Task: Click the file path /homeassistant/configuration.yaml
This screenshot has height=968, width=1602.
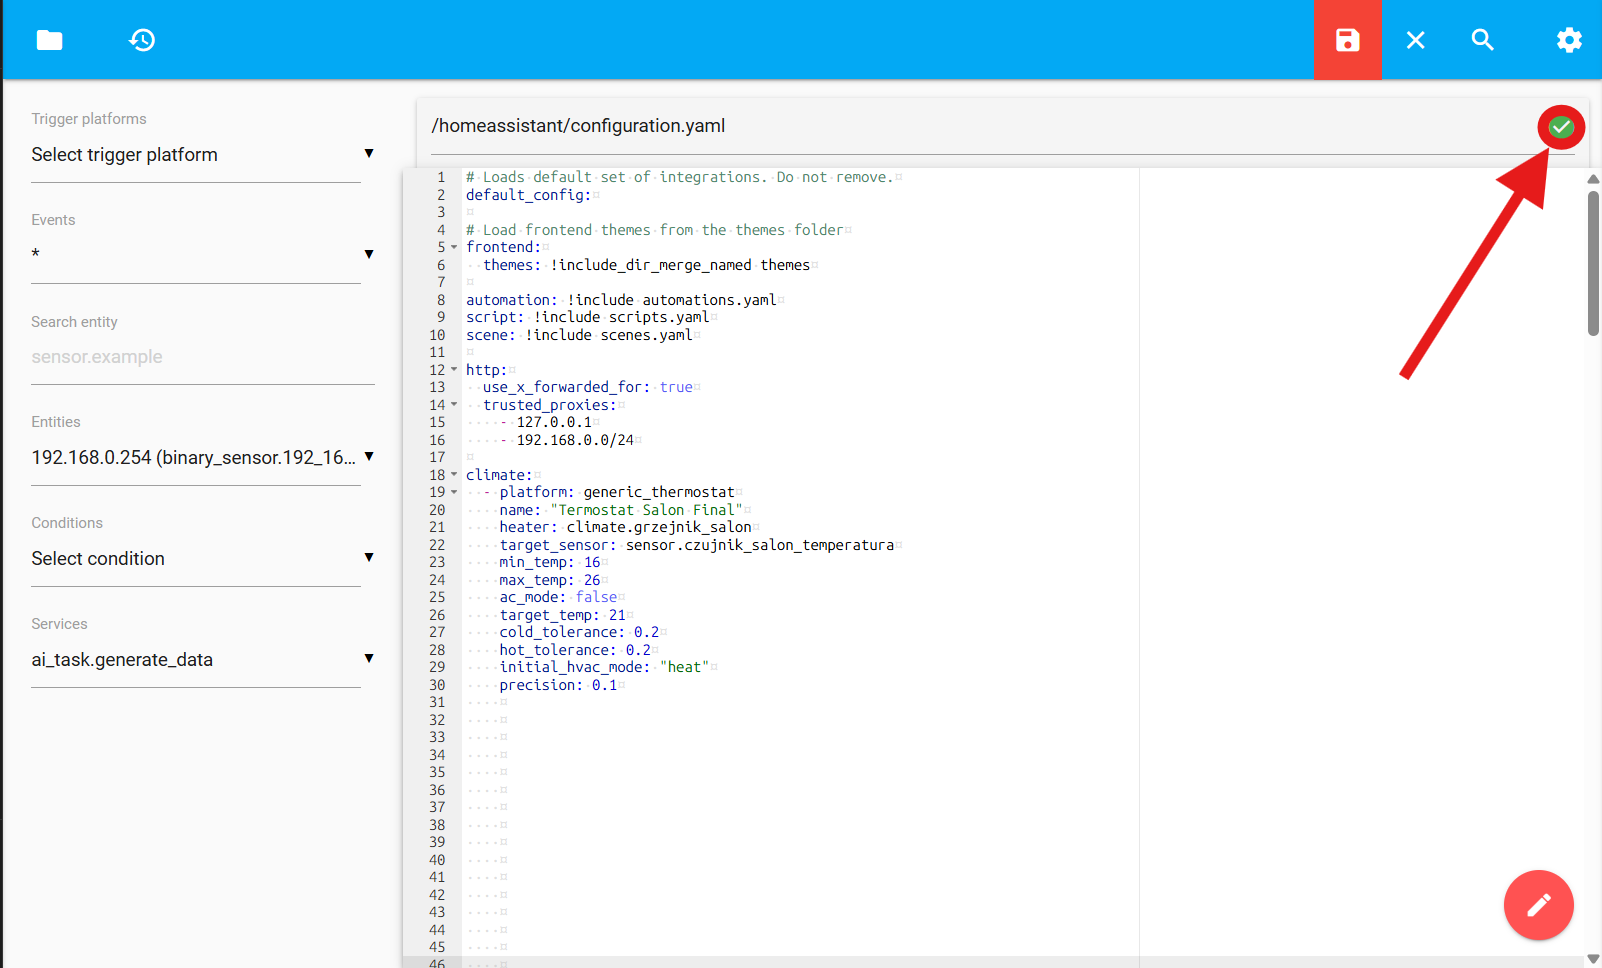Action: 578,126
